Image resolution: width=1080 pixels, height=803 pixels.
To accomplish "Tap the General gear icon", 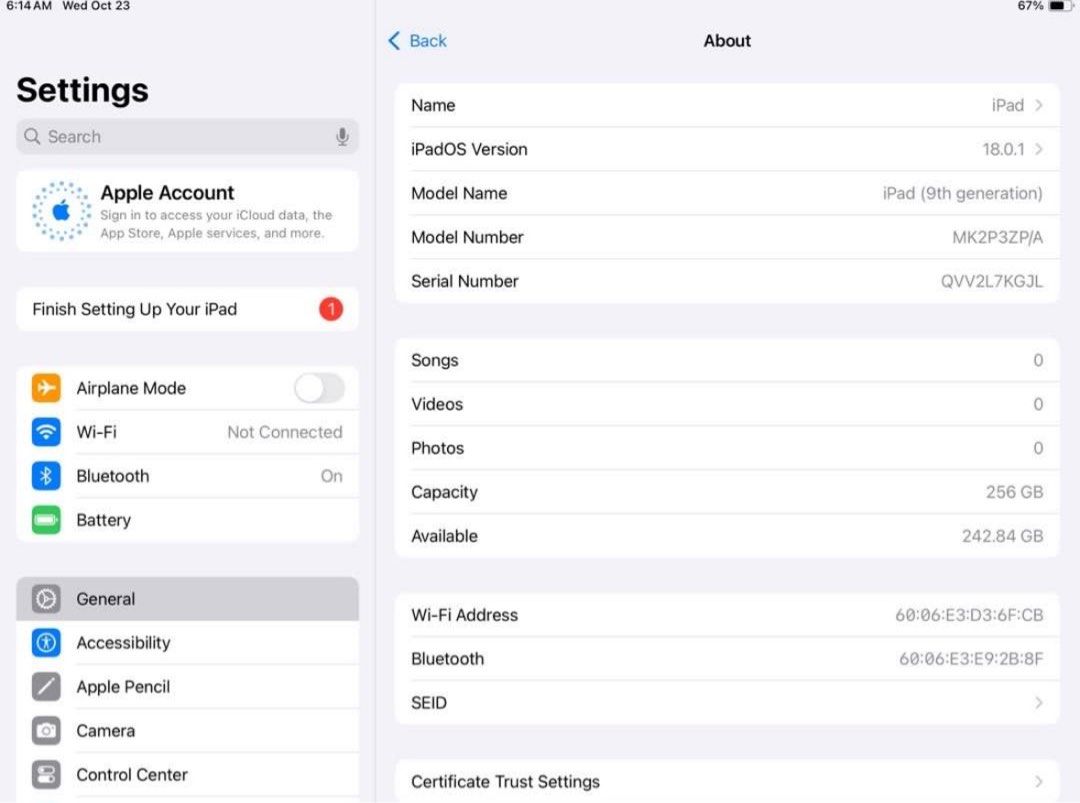I will click(46, 598).
